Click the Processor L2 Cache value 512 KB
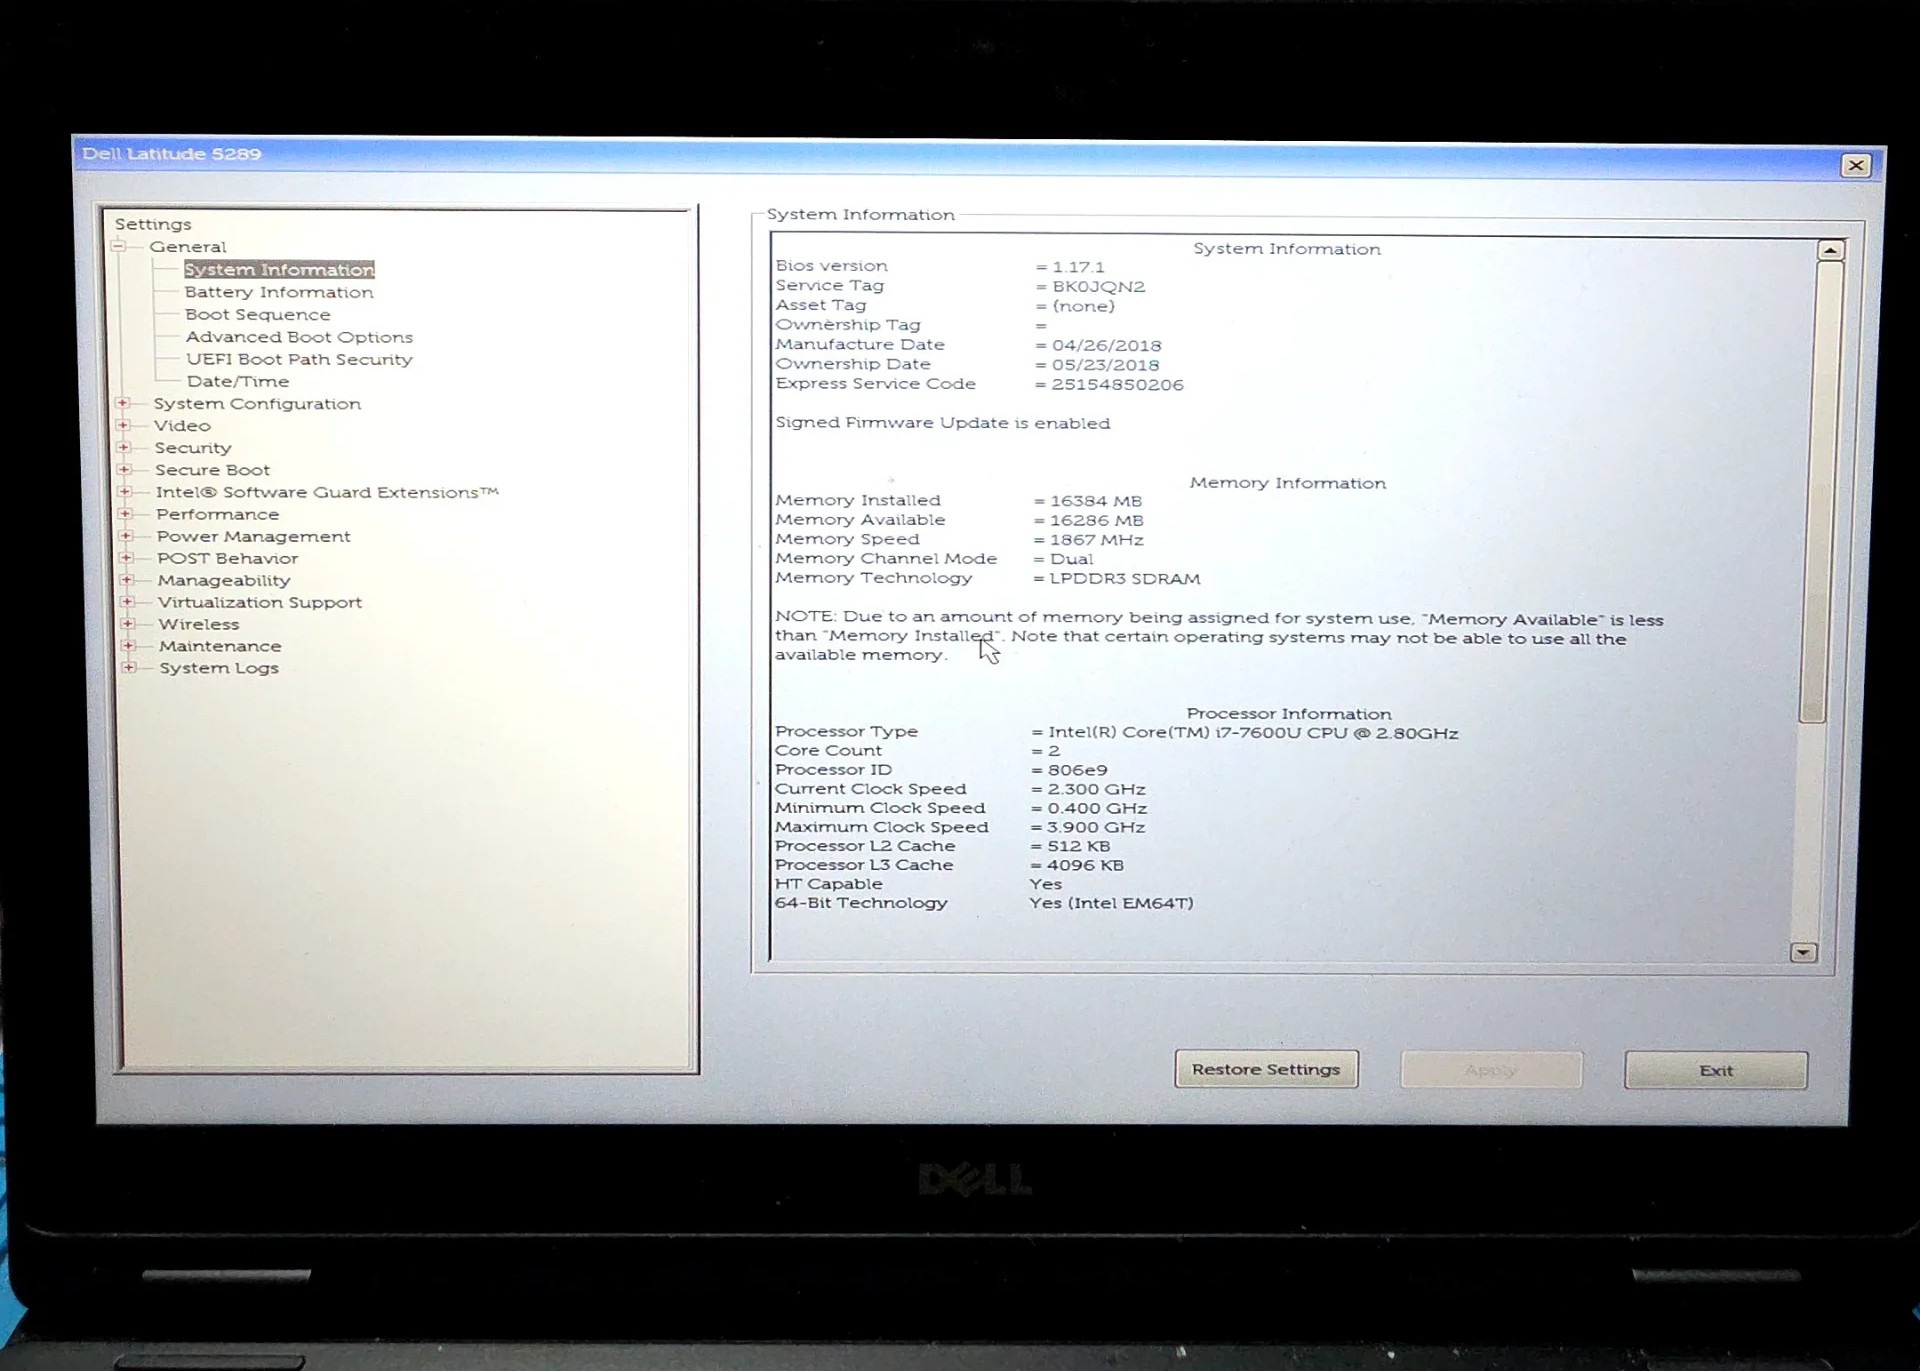This screenshot has width=1920, height=1371. pyautogui.click(x=1079, y=846)
